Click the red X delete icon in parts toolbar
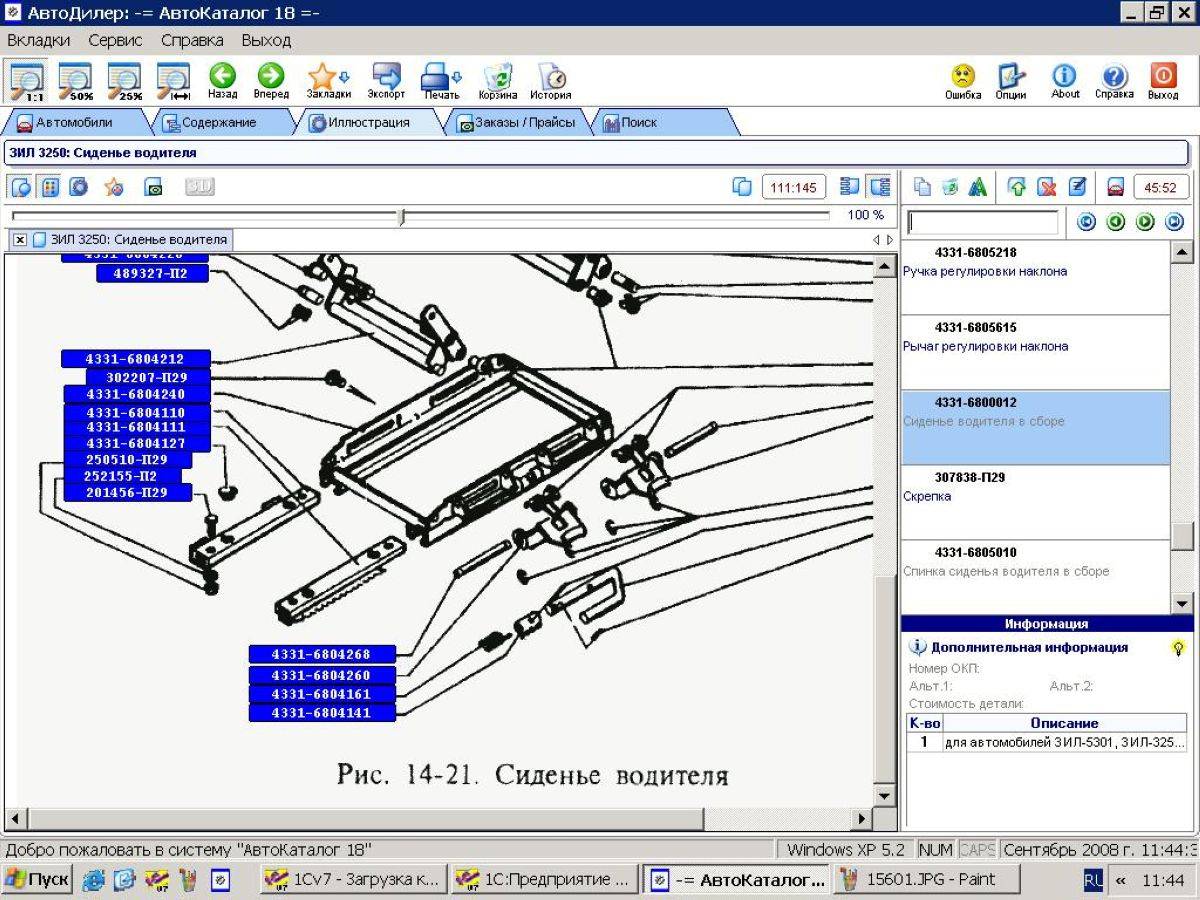Viewport: 1200px width, 900px height. click(x=1046, y=187)
